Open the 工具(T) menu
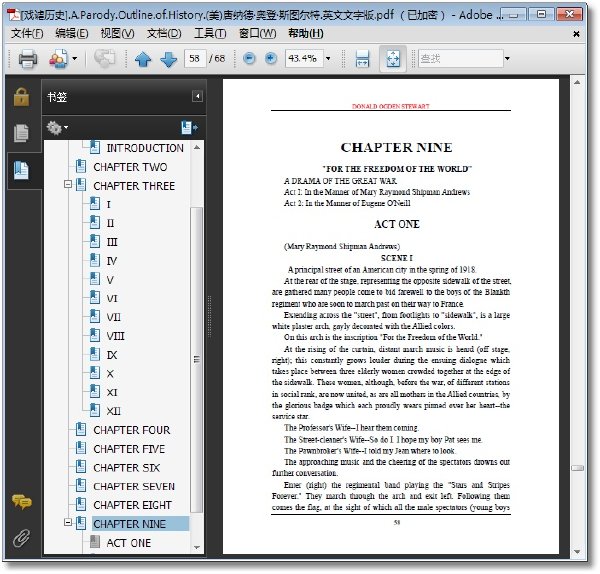600x574 pixels. [x=210, y=34]
